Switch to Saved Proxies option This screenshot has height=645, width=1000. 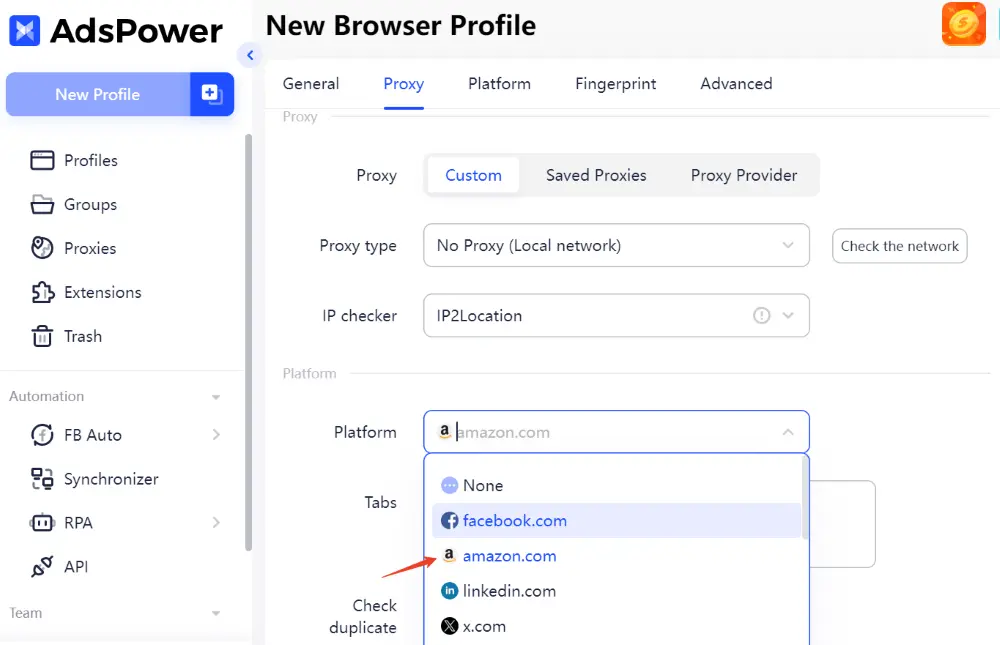tap(596, 175)
